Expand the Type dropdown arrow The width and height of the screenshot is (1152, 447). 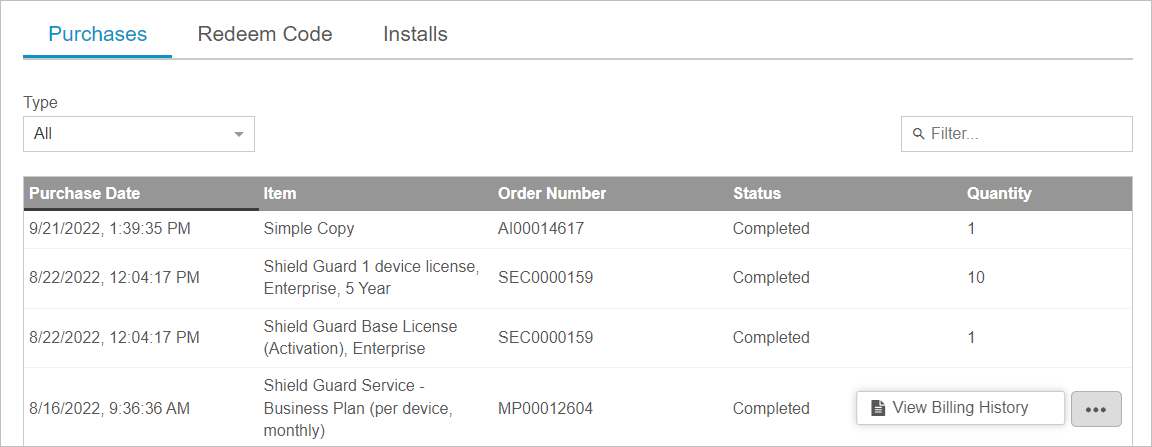[238, 135]
